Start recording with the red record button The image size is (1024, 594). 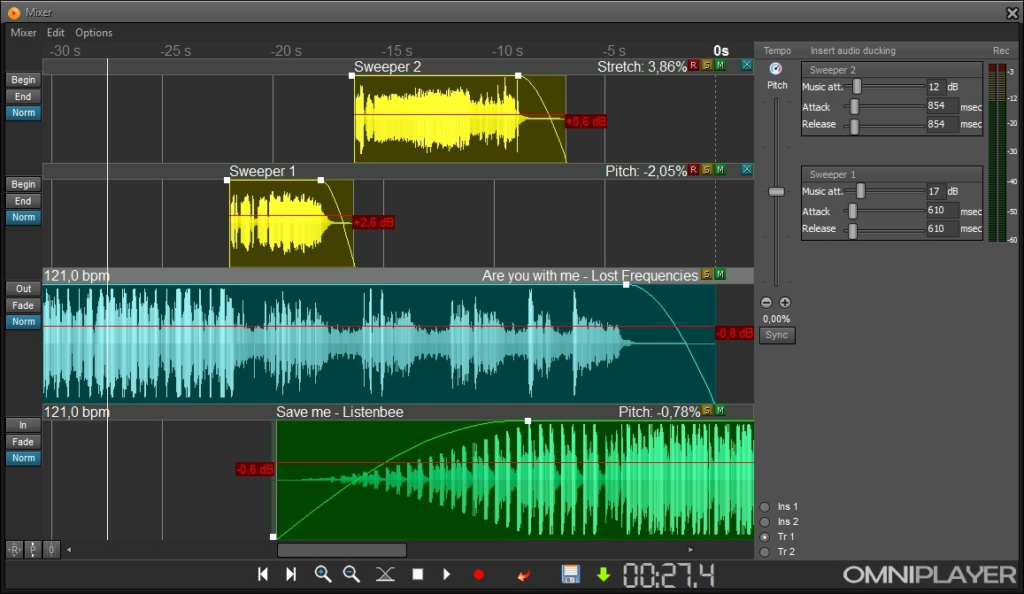click(x=479, y=574)
